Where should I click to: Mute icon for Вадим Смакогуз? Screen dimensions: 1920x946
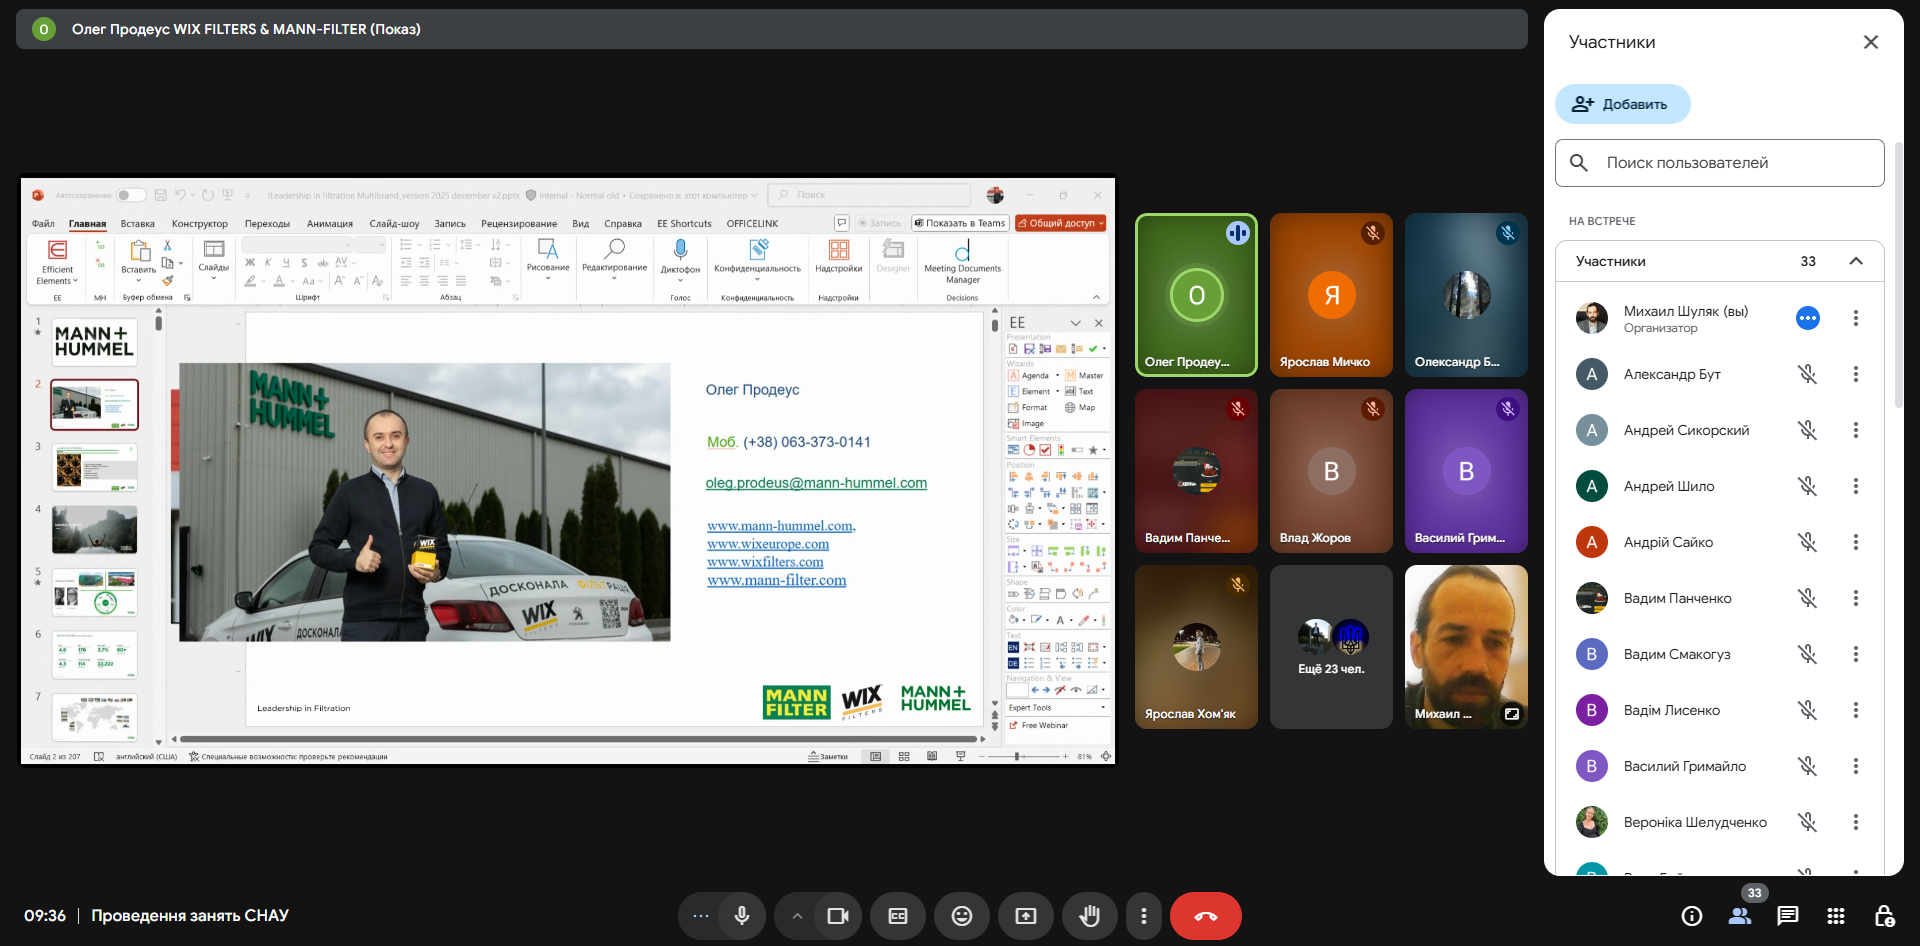point(1807,654)
